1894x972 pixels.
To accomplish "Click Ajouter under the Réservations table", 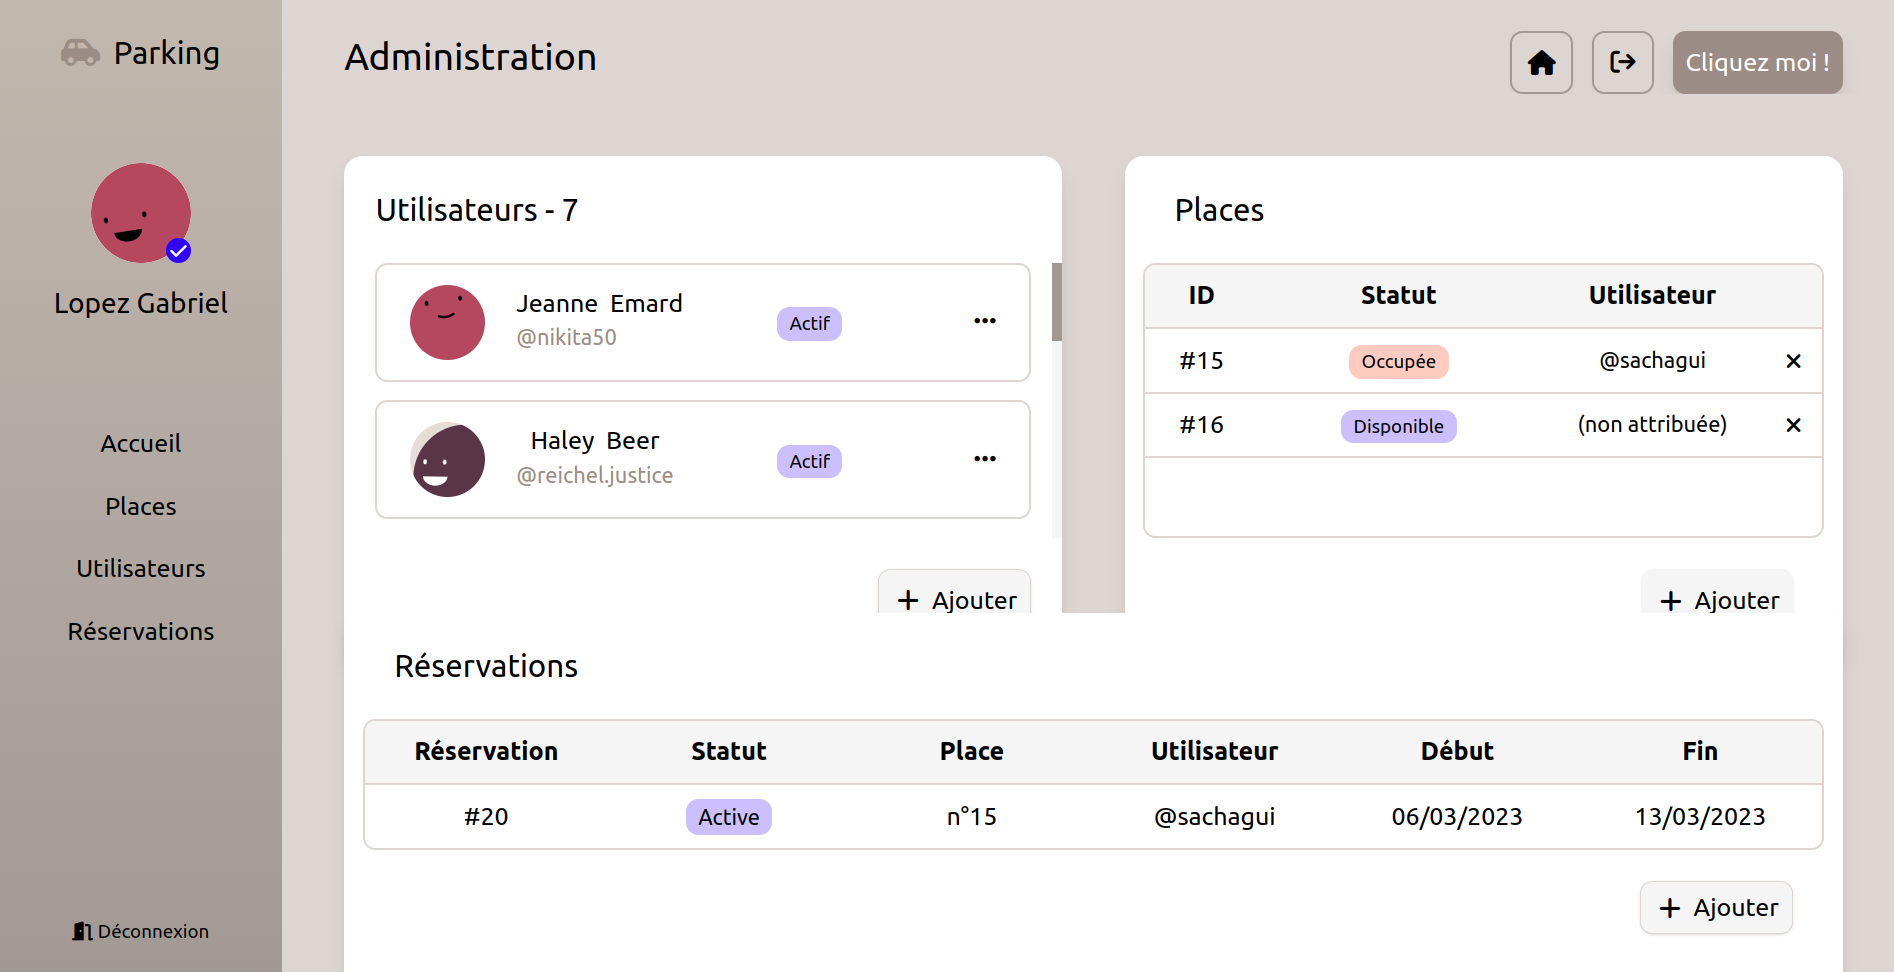I will tap(1716, 907).
